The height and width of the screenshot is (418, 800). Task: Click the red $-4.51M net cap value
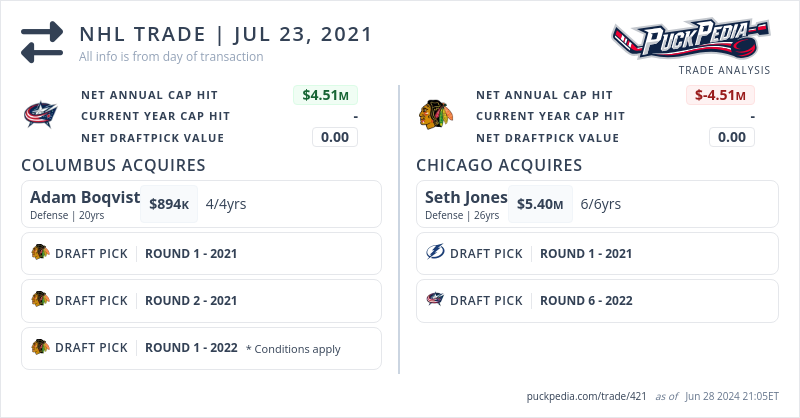[x=721, y=96]
